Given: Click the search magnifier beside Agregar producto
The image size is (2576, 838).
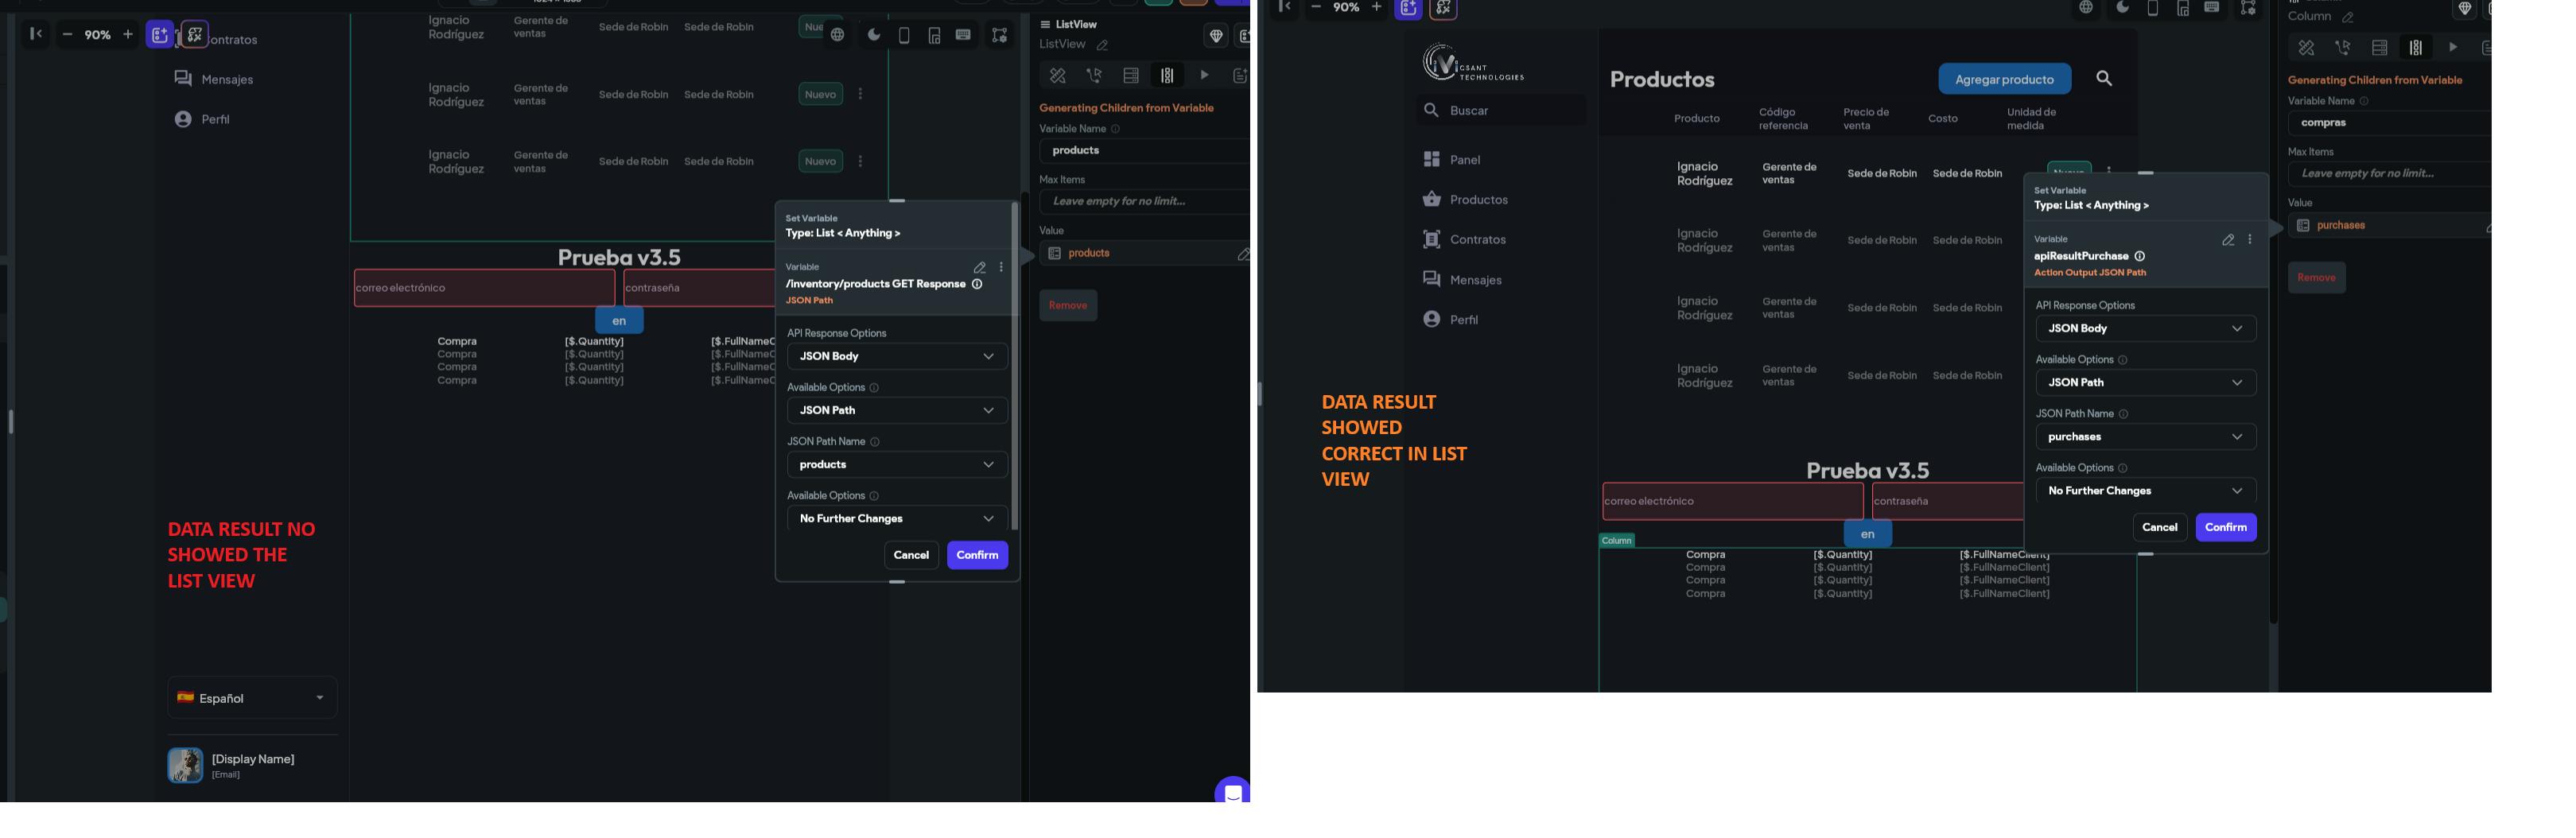Looking at the screenshot, I should point(2104,78).
